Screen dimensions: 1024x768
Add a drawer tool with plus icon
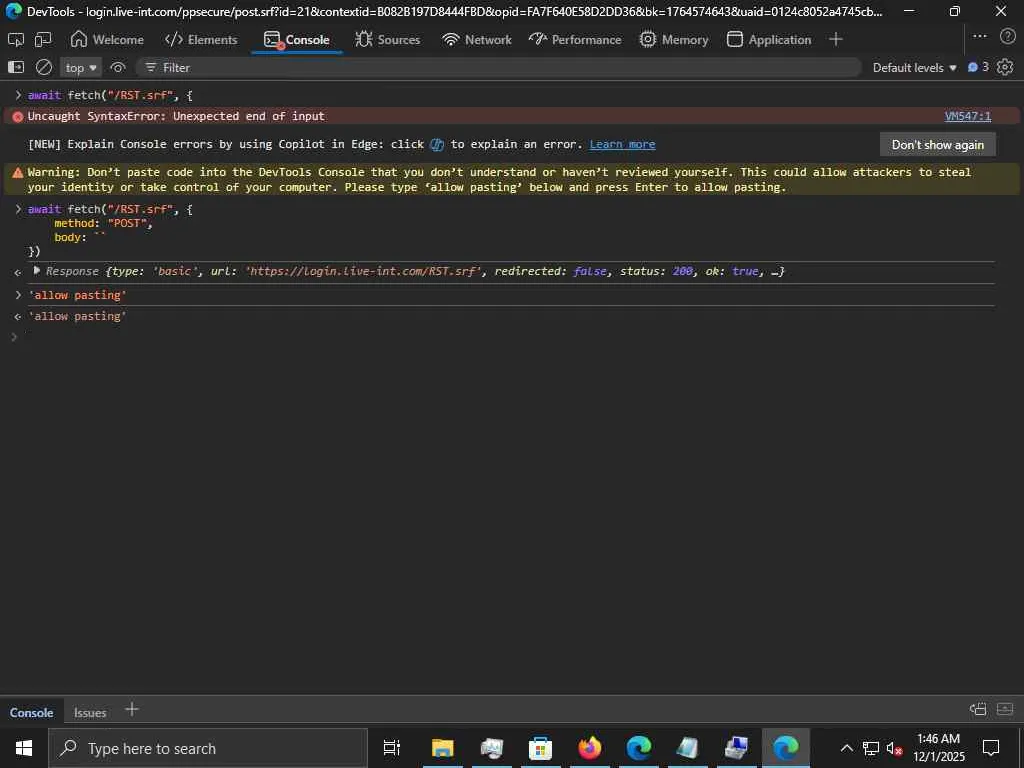(131, 709)
